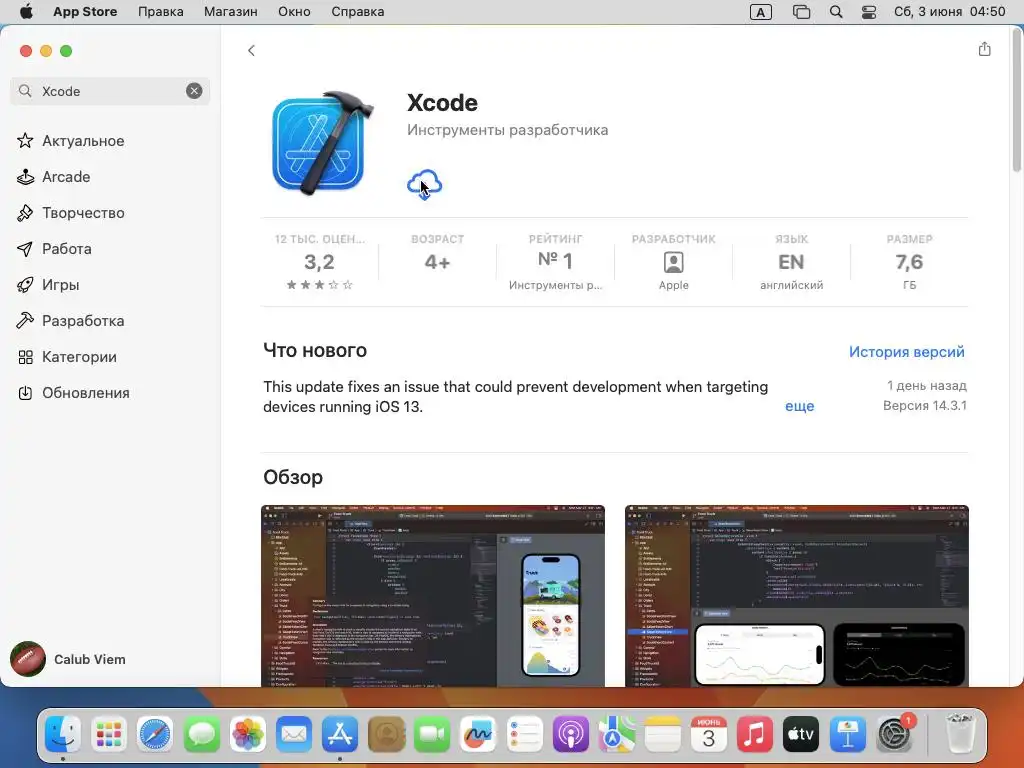
Task: Open Maps from the Dock
Action: coord(616,734)
